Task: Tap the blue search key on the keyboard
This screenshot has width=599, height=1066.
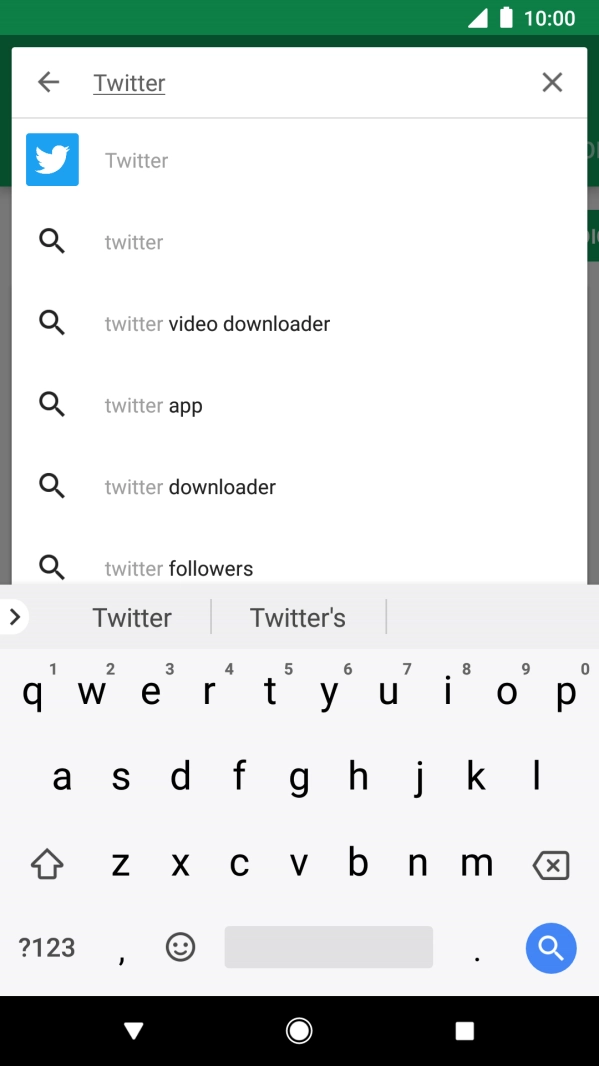Action: [551, 947]
